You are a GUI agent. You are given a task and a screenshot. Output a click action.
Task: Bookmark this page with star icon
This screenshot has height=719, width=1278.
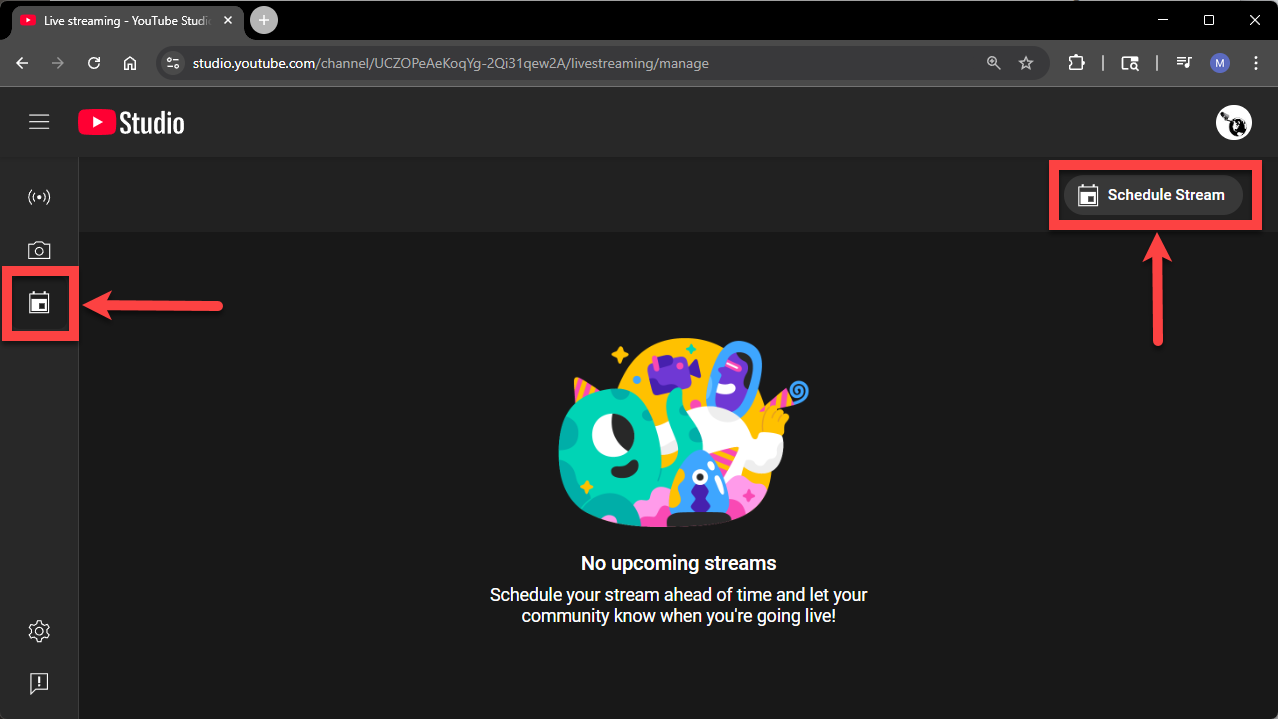coord(1026,63)
